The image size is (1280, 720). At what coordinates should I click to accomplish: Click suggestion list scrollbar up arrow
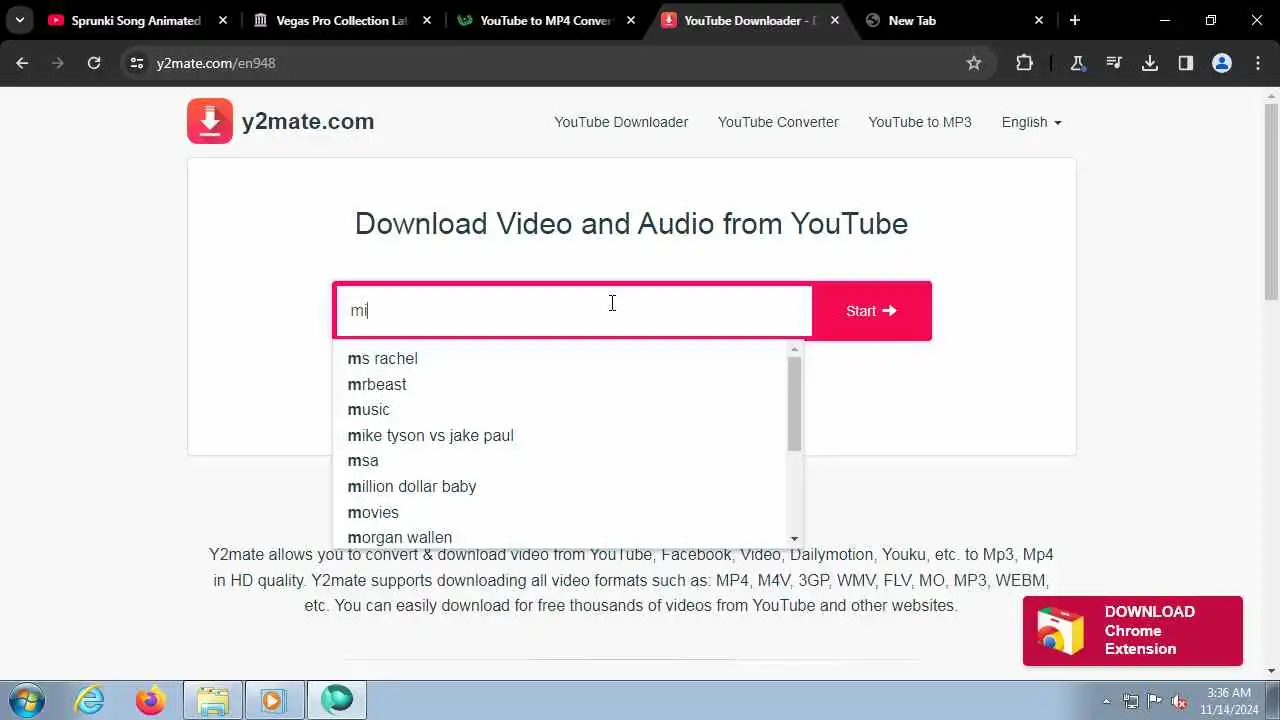coord(794,350)
